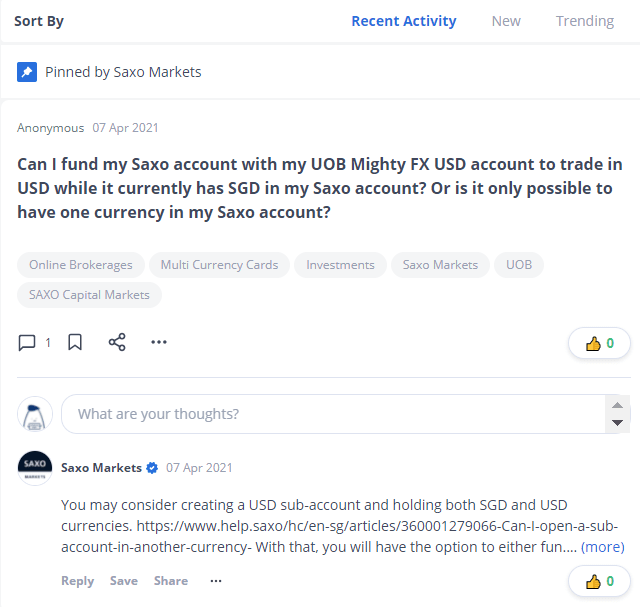Select the Trending sort tab
The width and height of the screenshot is (640, 607).
(x=585, y=21)
